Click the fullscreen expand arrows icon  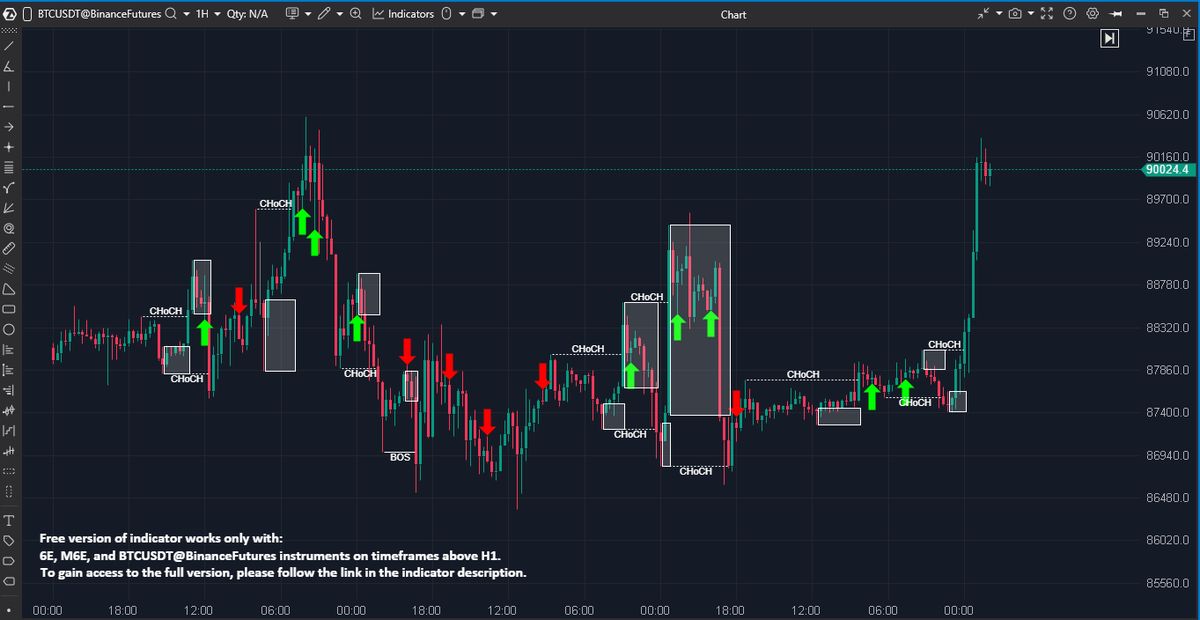click(1046, 13)
